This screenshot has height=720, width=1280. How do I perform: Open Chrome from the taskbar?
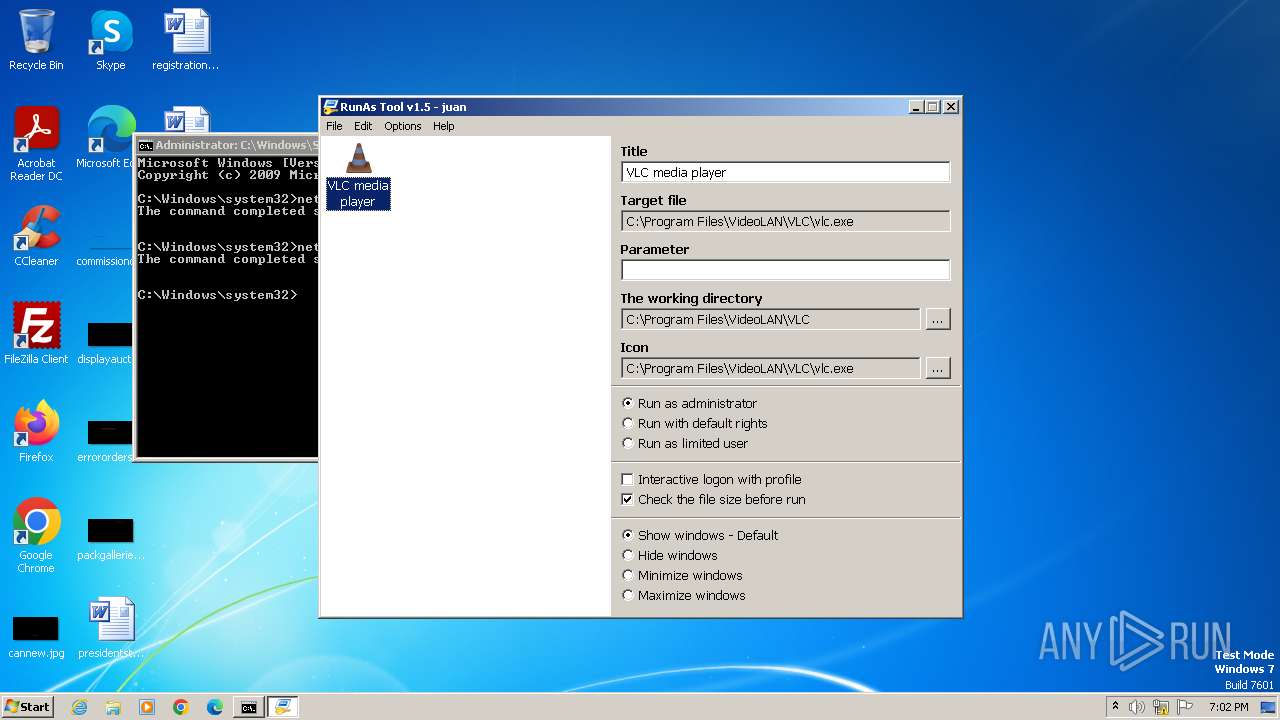coord(181,707)
